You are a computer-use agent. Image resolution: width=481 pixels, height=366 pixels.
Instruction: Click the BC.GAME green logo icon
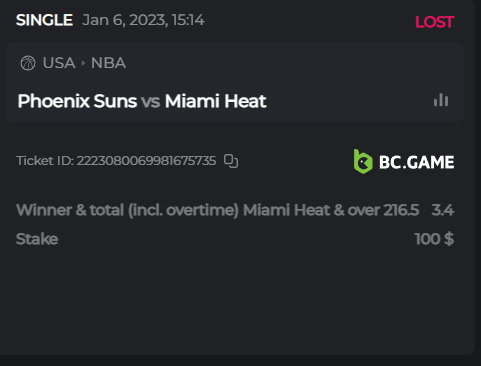(x=363, y=162)
